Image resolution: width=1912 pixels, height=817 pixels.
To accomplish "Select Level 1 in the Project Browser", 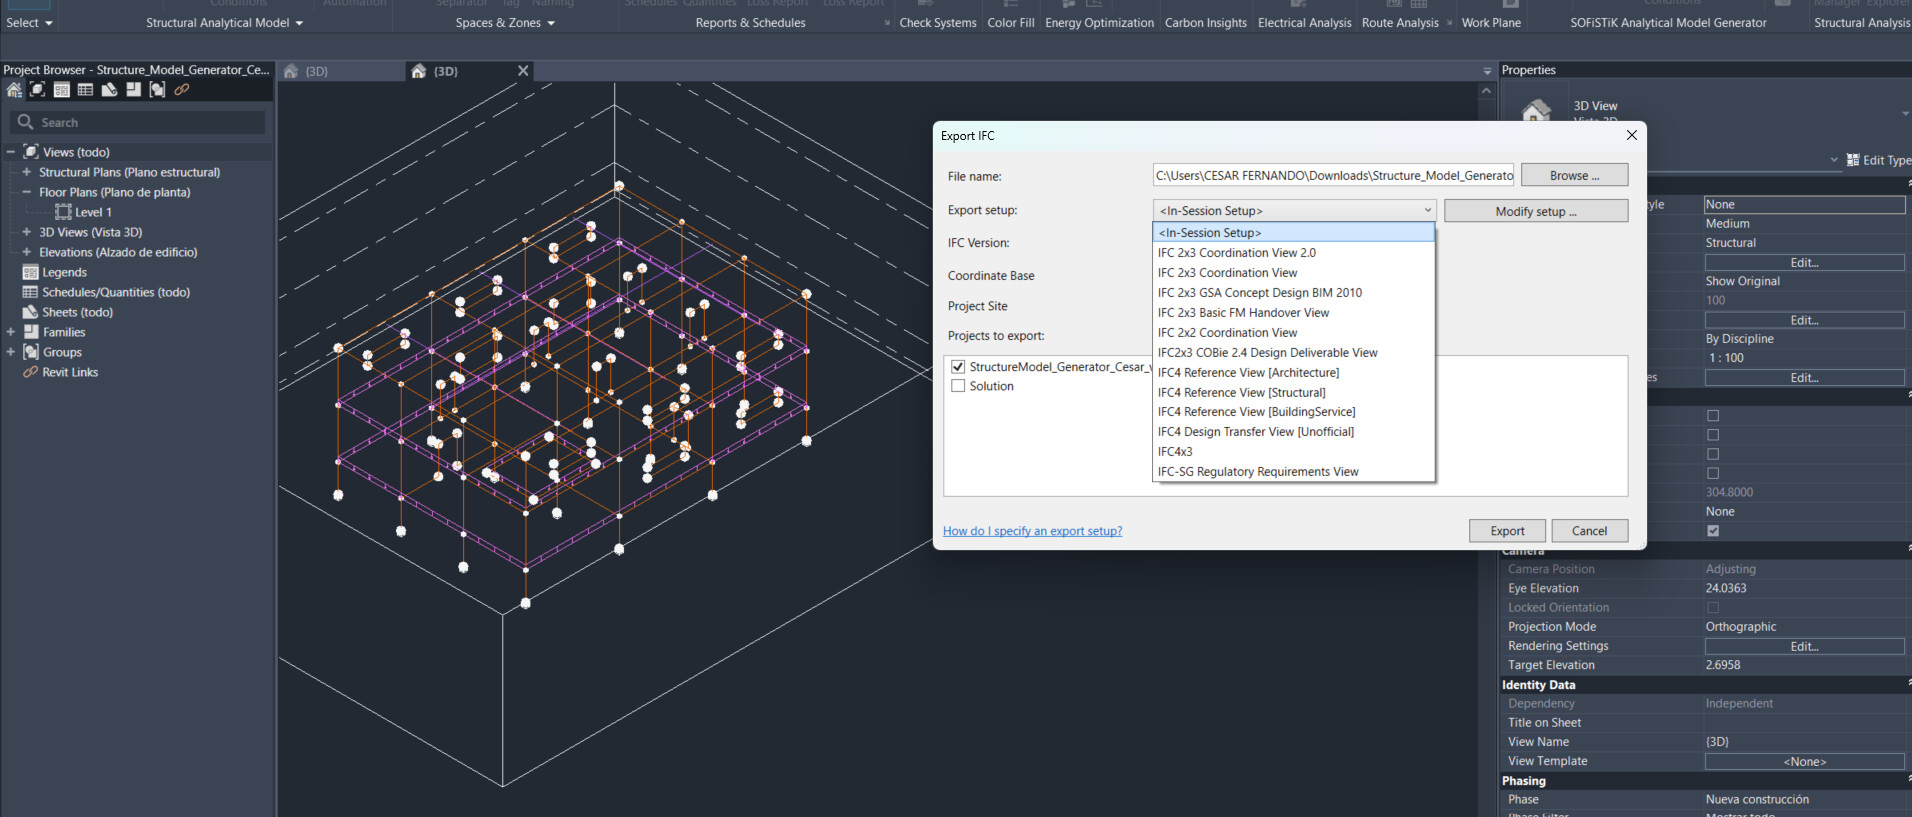I will [x=93, y=212].
